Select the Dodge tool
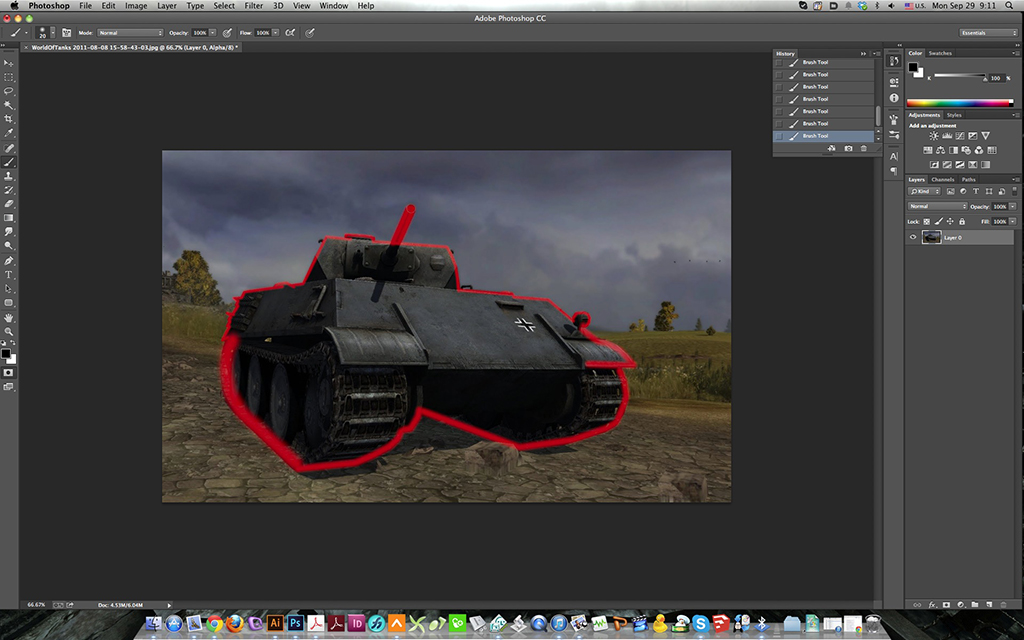Image resolution: width=1024 pixels, height=640 pixels. point(8,246)
